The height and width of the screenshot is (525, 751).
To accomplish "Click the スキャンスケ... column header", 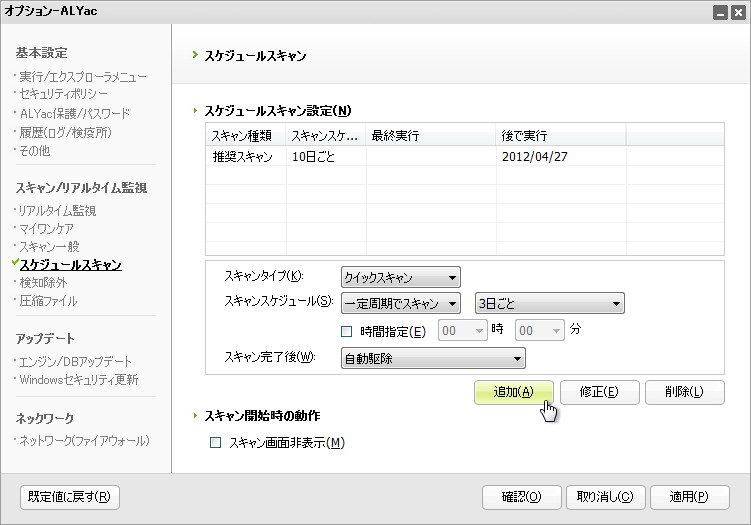I will click(x=326, y=136).
